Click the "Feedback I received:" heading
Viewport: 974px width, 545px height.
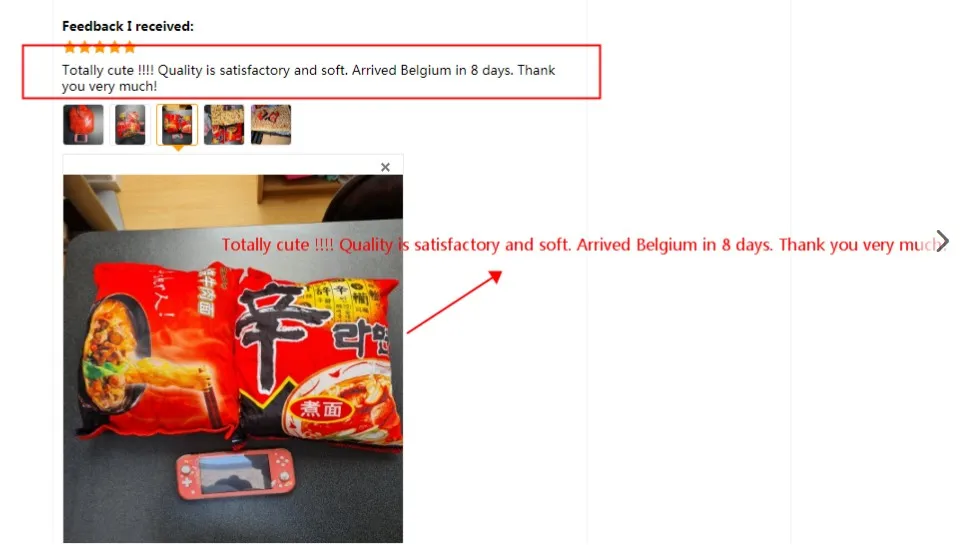[x=128, y=26]
